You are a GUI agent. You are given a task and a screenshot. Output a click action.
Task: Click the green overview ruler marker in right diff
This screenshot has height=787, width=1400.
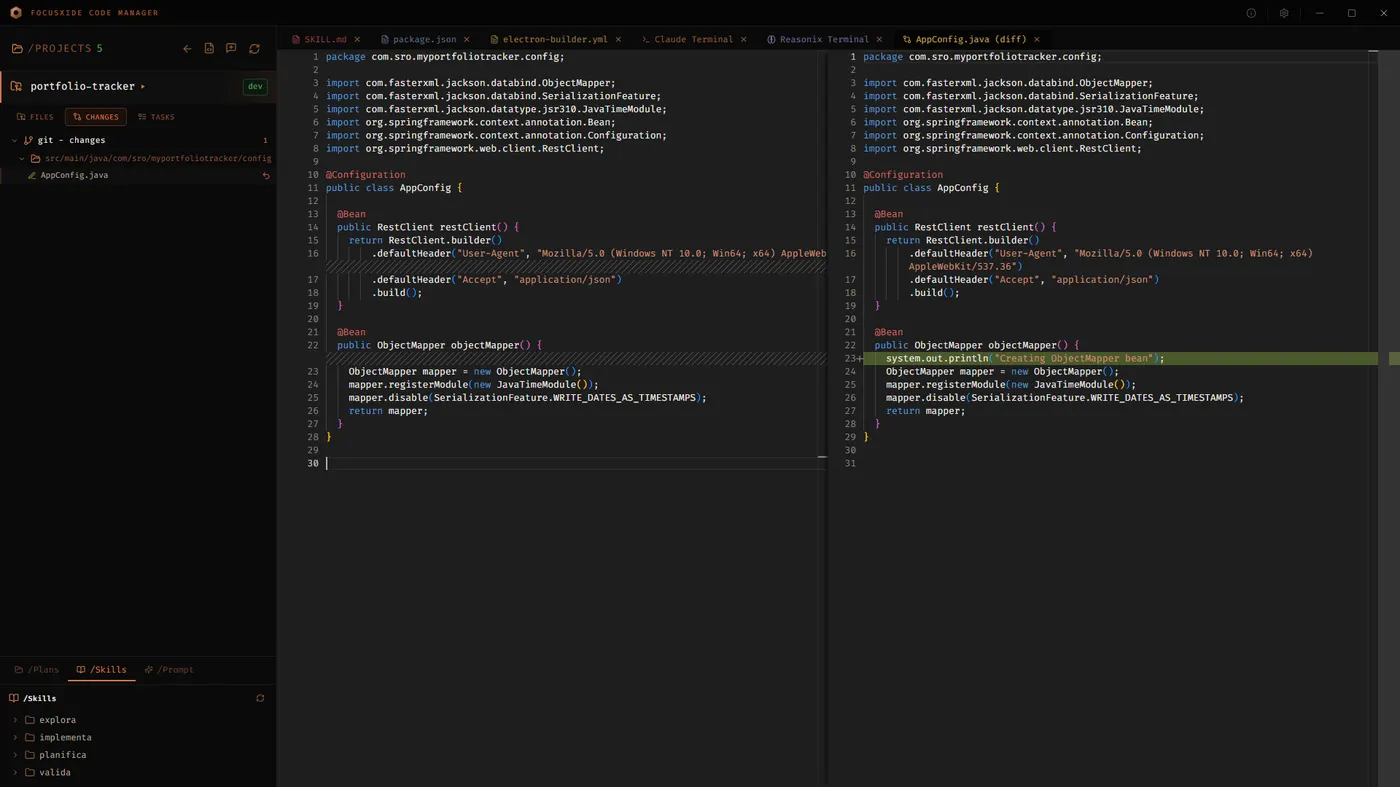pyautogui.click(x=1394, y=358)
